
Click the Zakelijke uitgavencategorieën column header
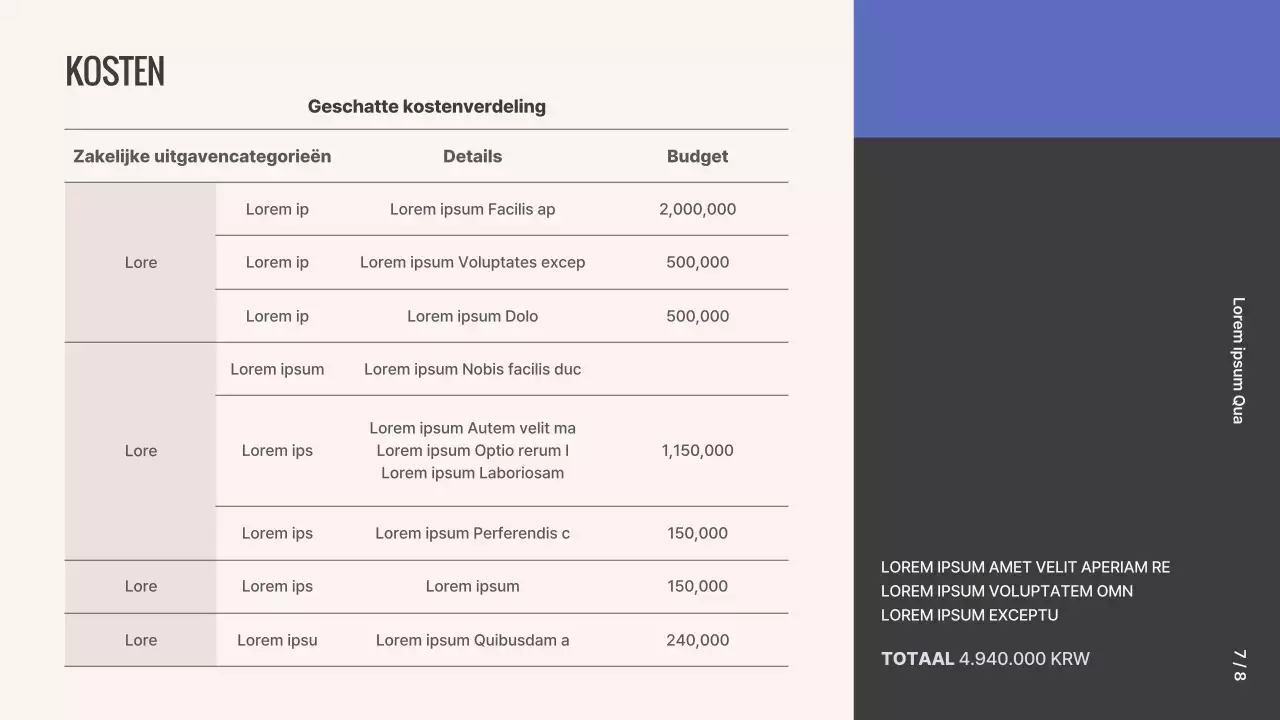pyautogui.click(x=202, y=156)
